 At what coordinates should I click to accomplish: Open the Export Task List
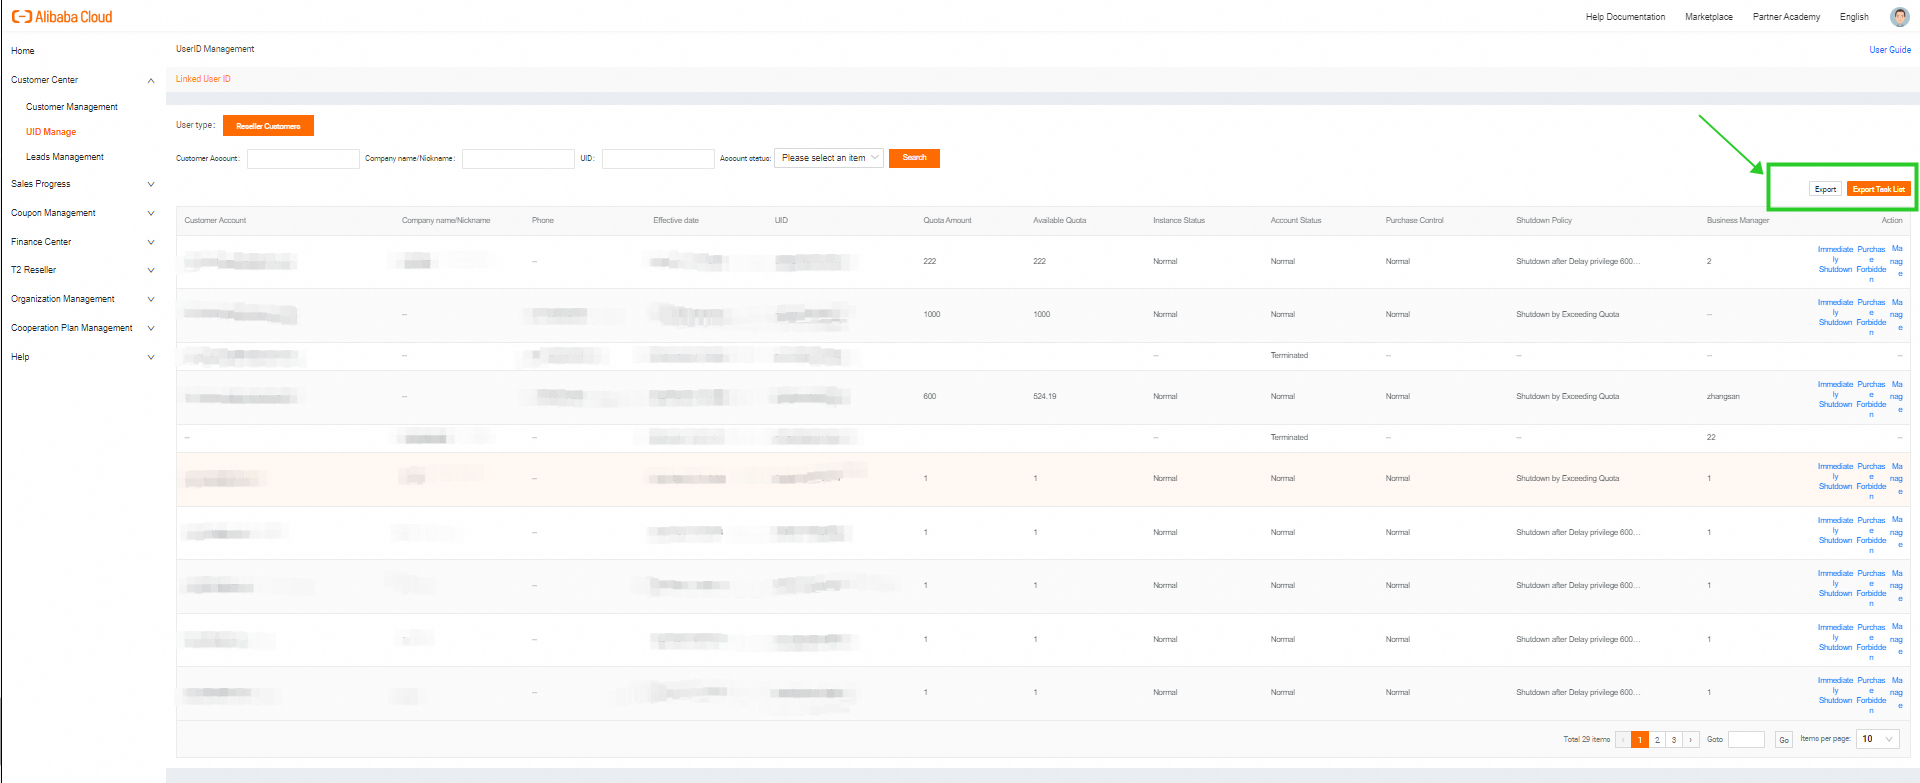[x=1879, y=189]
